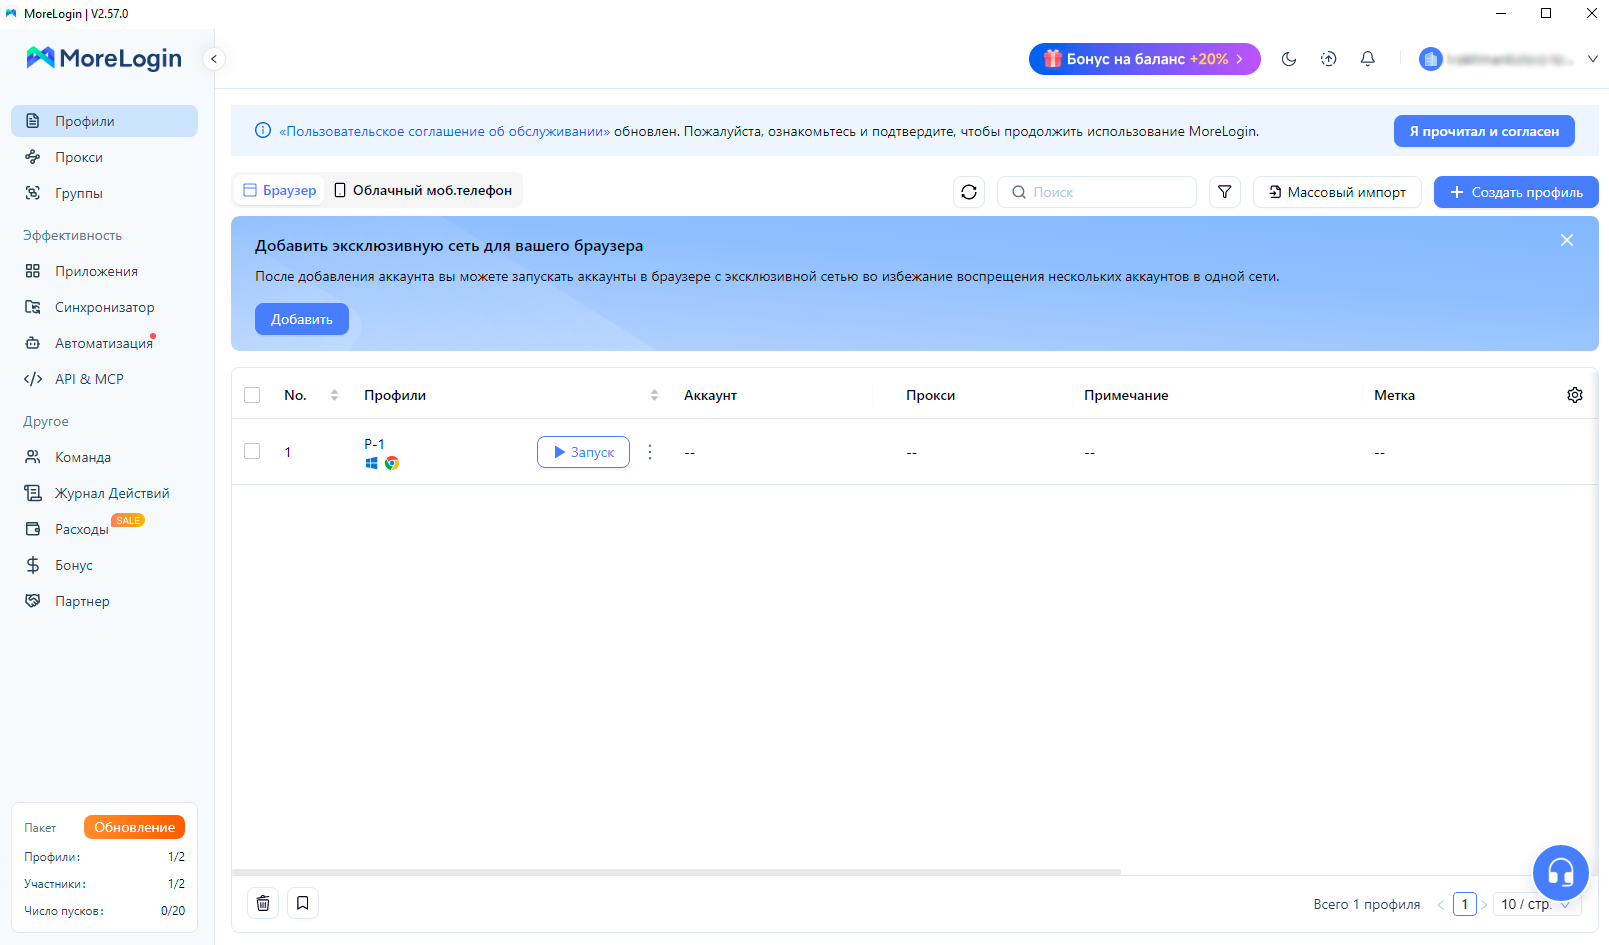This screenshot has width=1609, height=945.
Task: Click the Партнер handshake icon
Action: click(33, 601)
